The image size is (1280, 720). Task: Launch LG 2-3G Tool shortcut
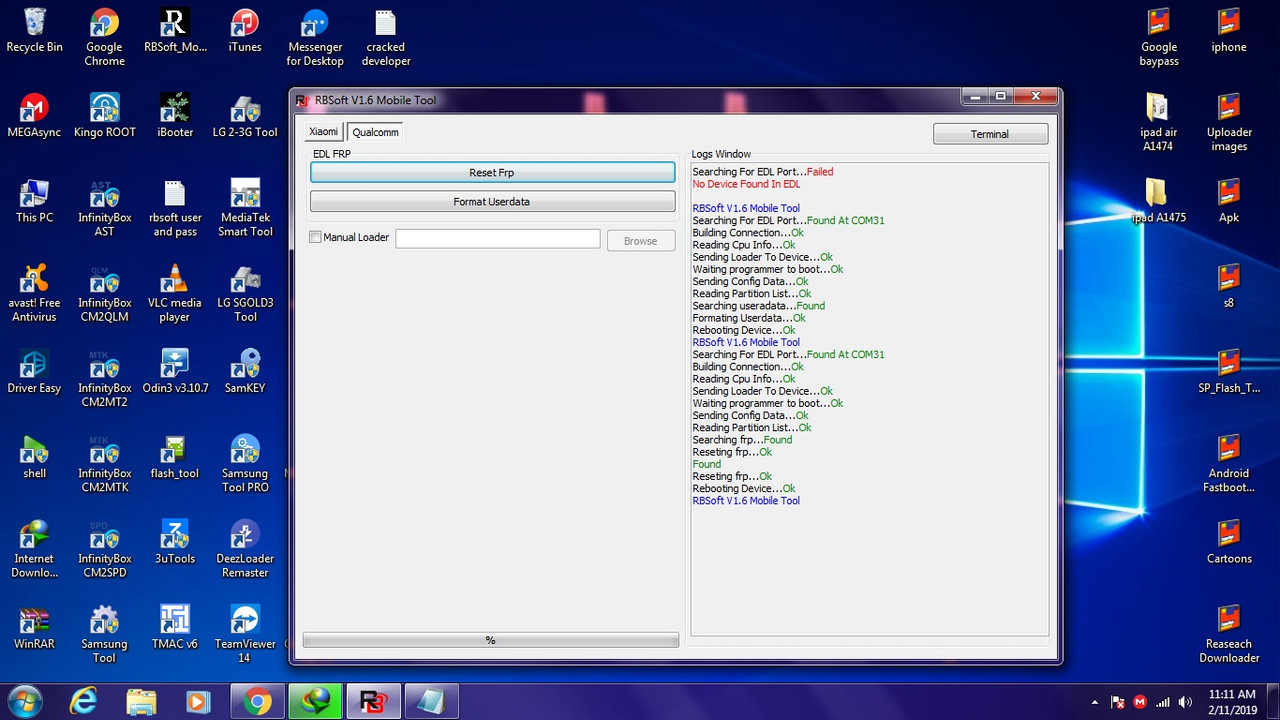[245, 116]
